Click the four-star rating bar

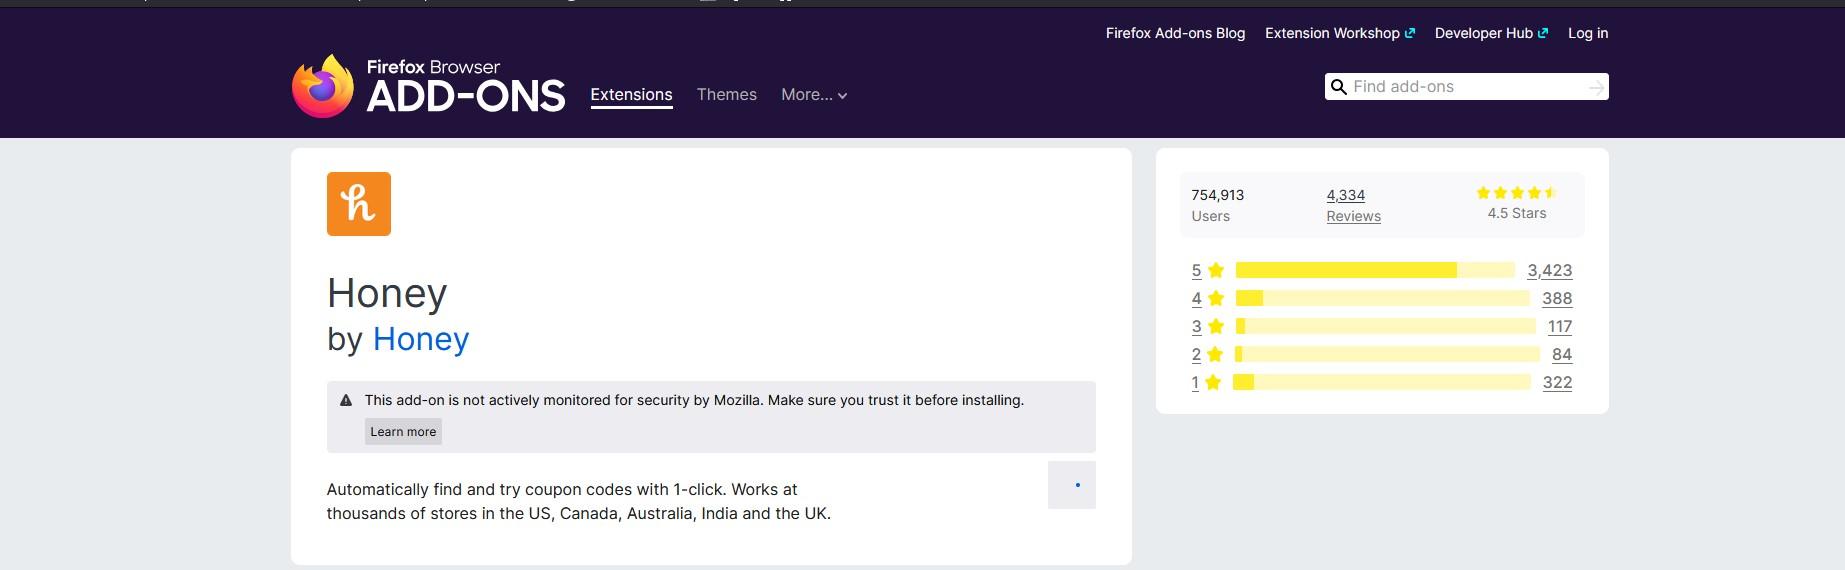point(1383,298)
